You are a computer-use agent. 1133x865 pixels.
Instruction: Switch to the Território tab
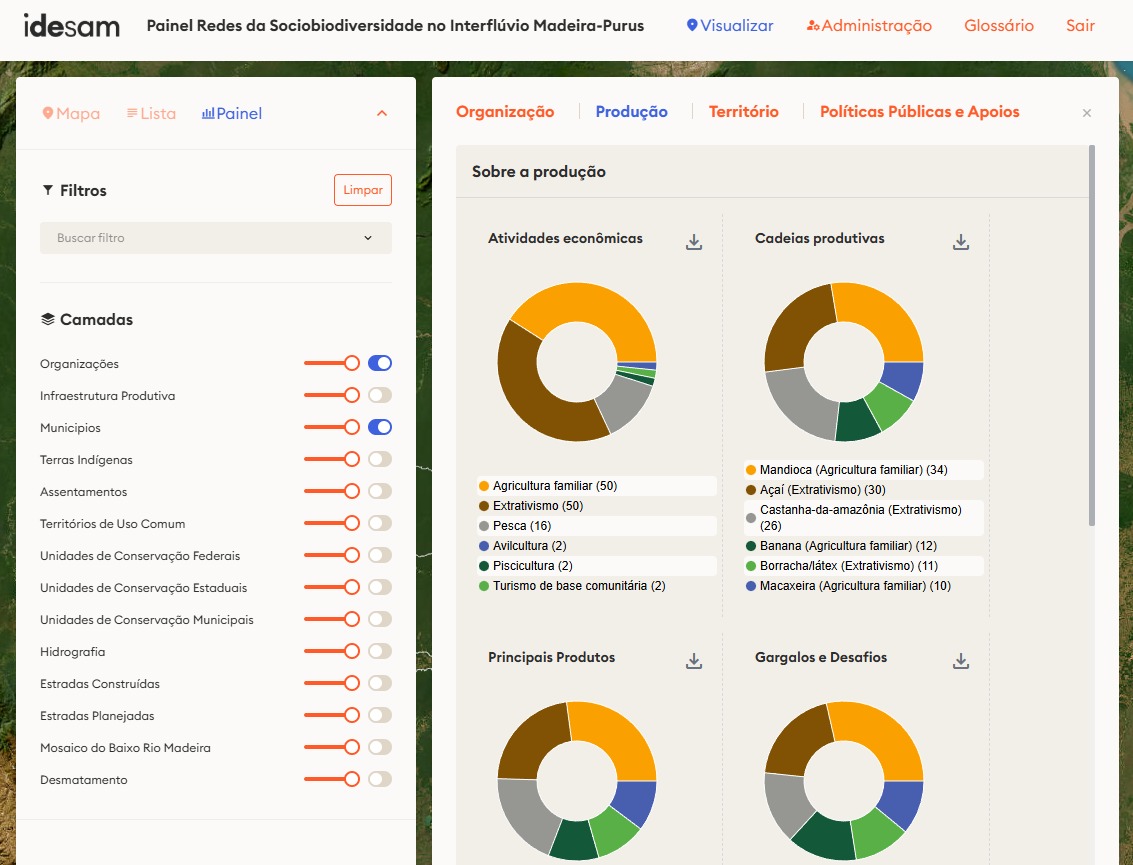(743, 112)
